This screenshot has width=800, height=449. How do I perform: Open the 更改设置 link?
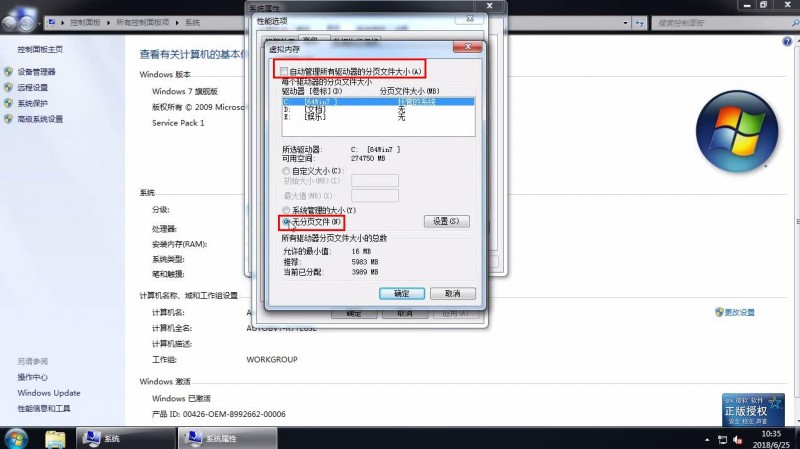[739, 312]
